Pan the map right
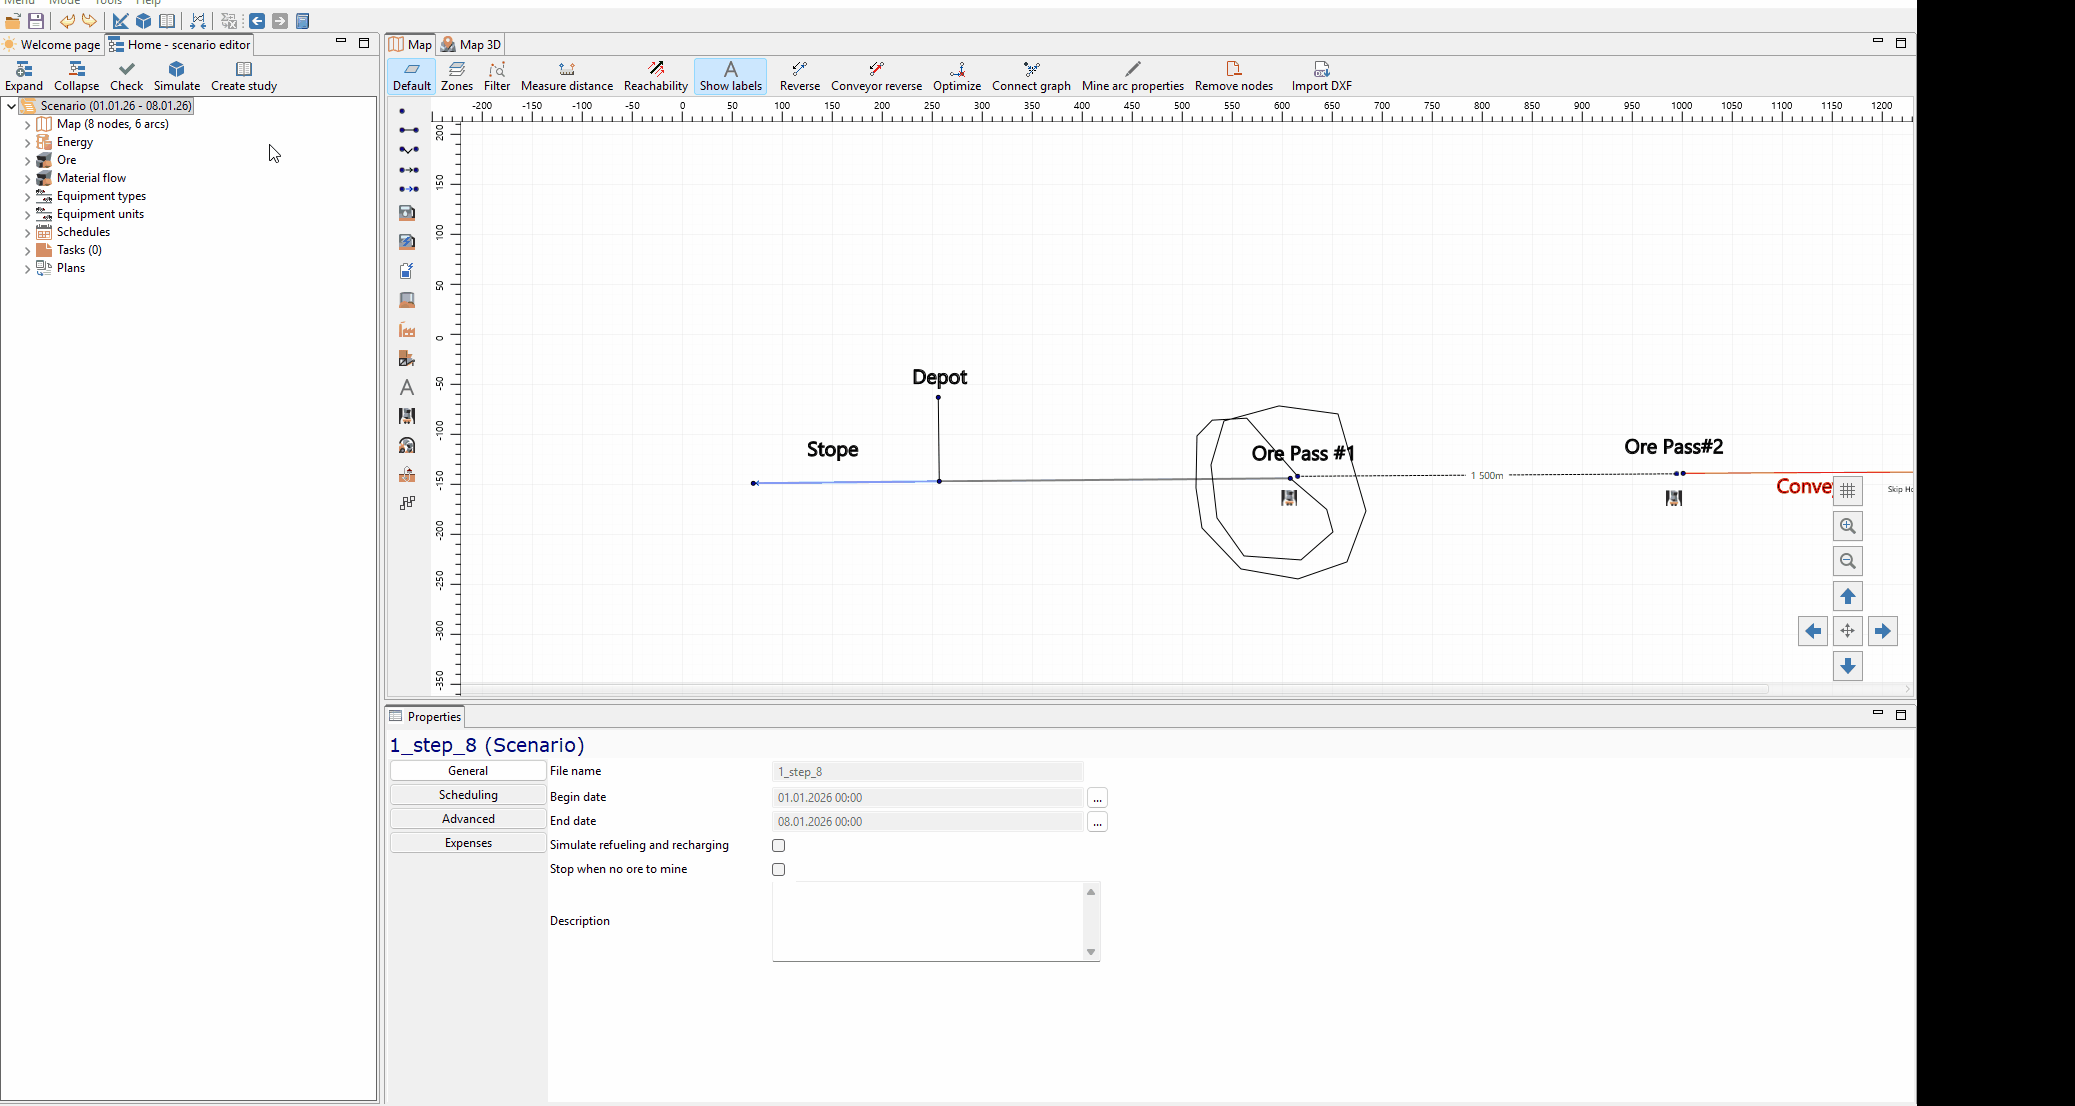This screenshot has width=2075, height=1106. (x=1882, y=631)
